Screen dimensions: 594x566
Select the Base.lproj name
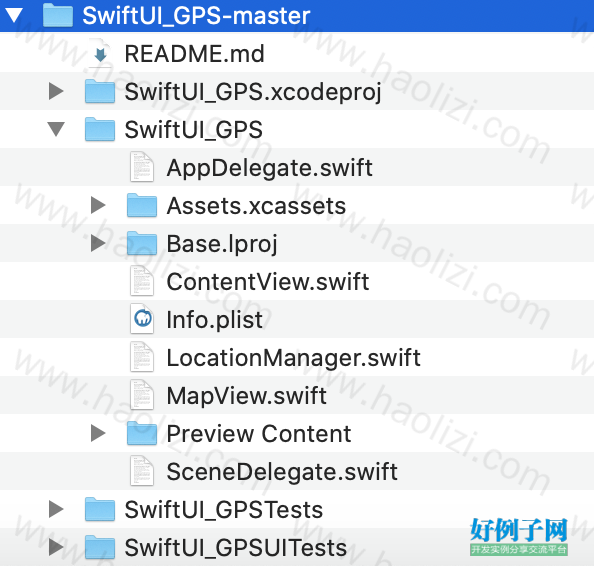click(x=222, y=244)
